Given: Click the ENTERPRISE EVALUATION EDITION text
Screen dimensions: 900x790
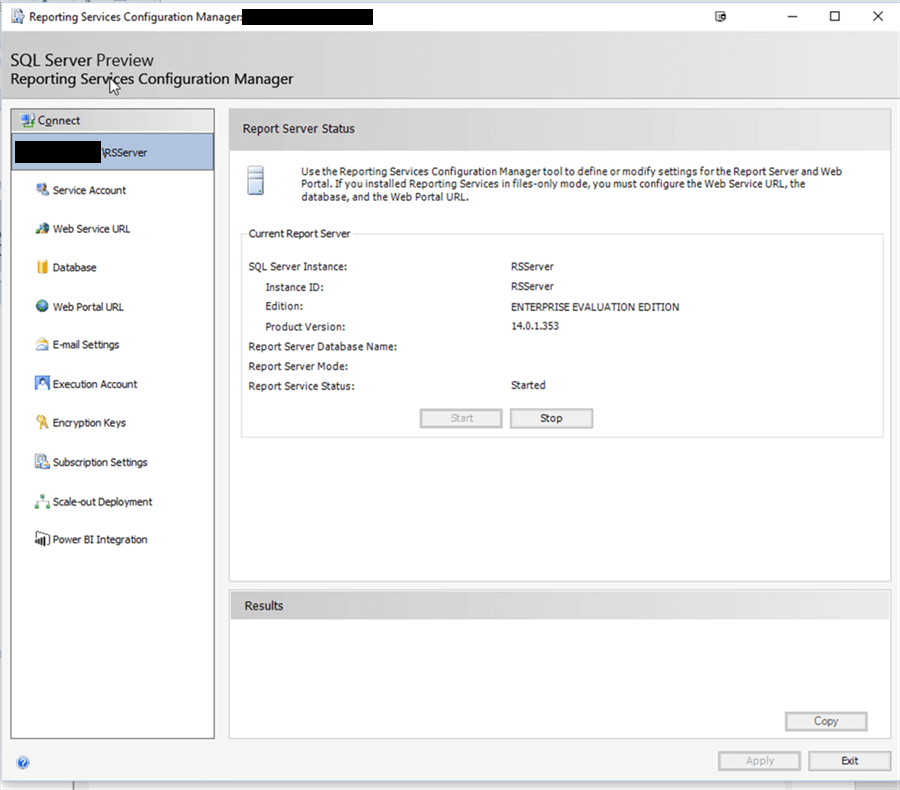Looking at the screenshot, I should (595, 307).
